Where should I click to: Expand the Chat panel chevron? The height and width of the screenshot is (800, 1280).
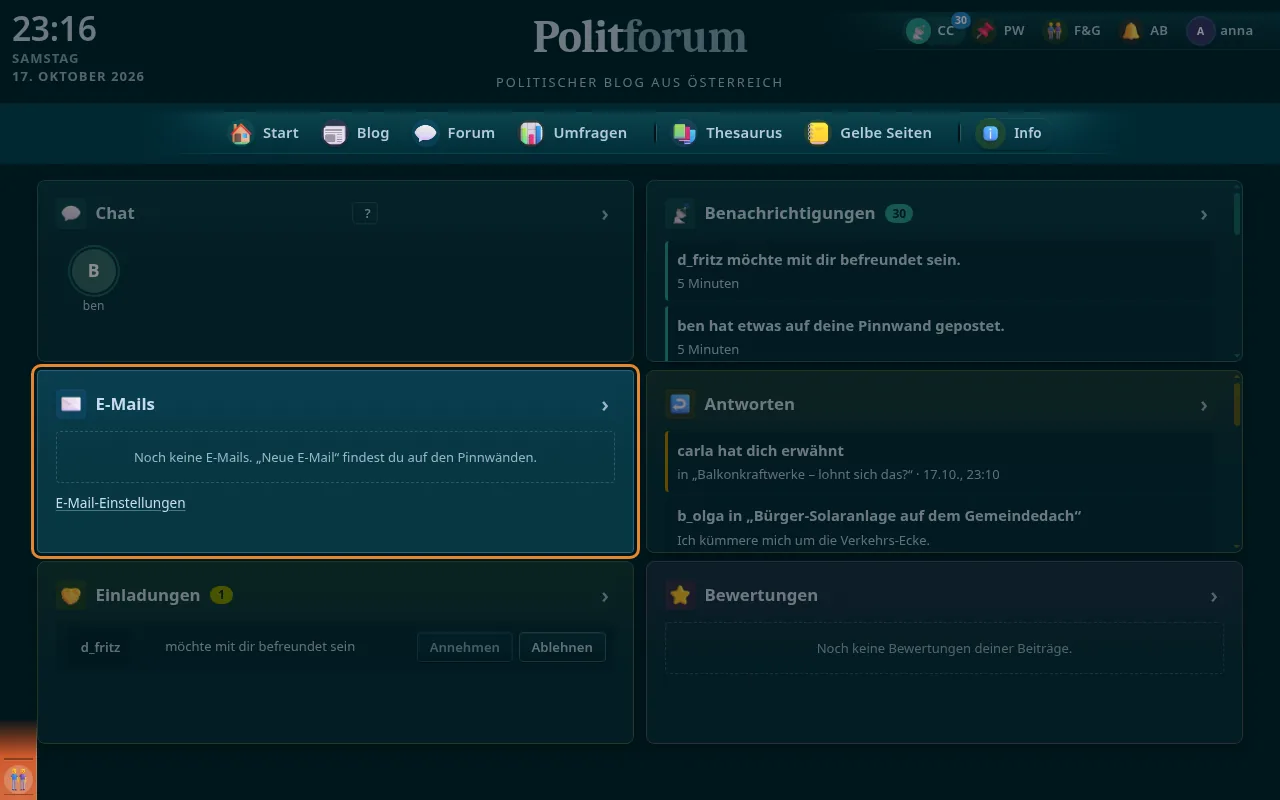click(605, 214)
